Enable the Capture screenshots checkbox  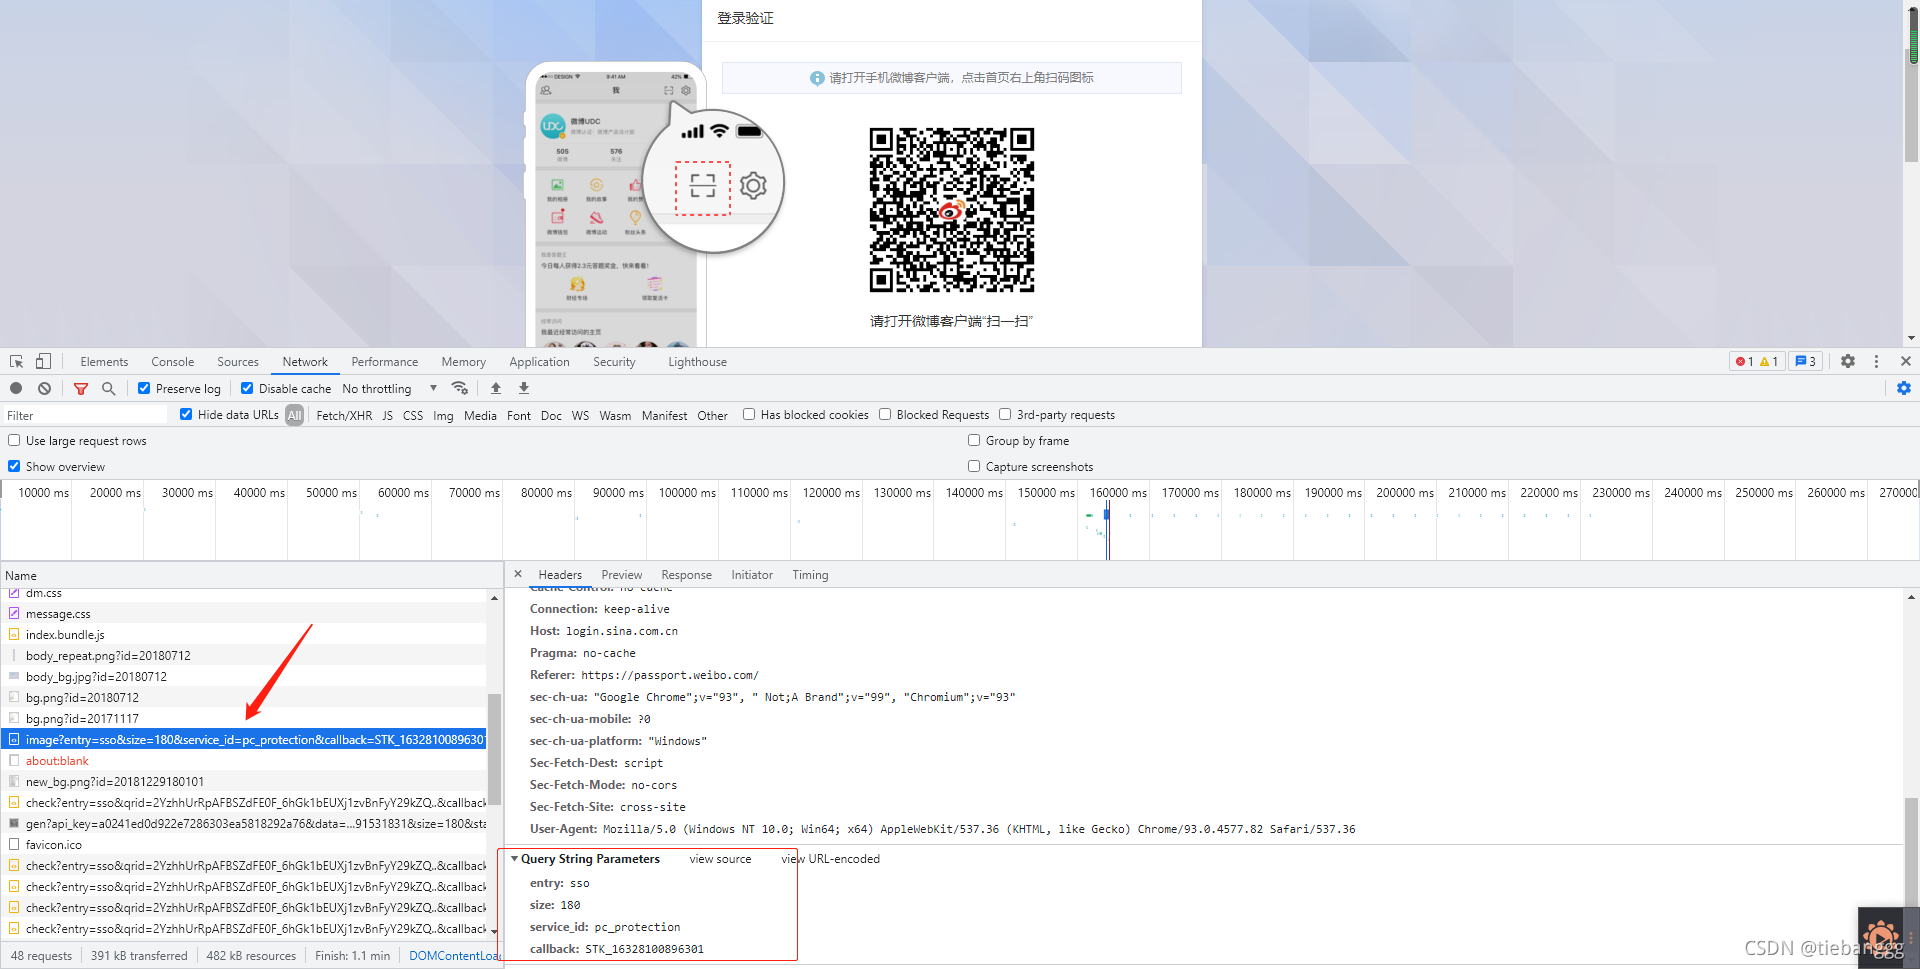coord(974,466)
